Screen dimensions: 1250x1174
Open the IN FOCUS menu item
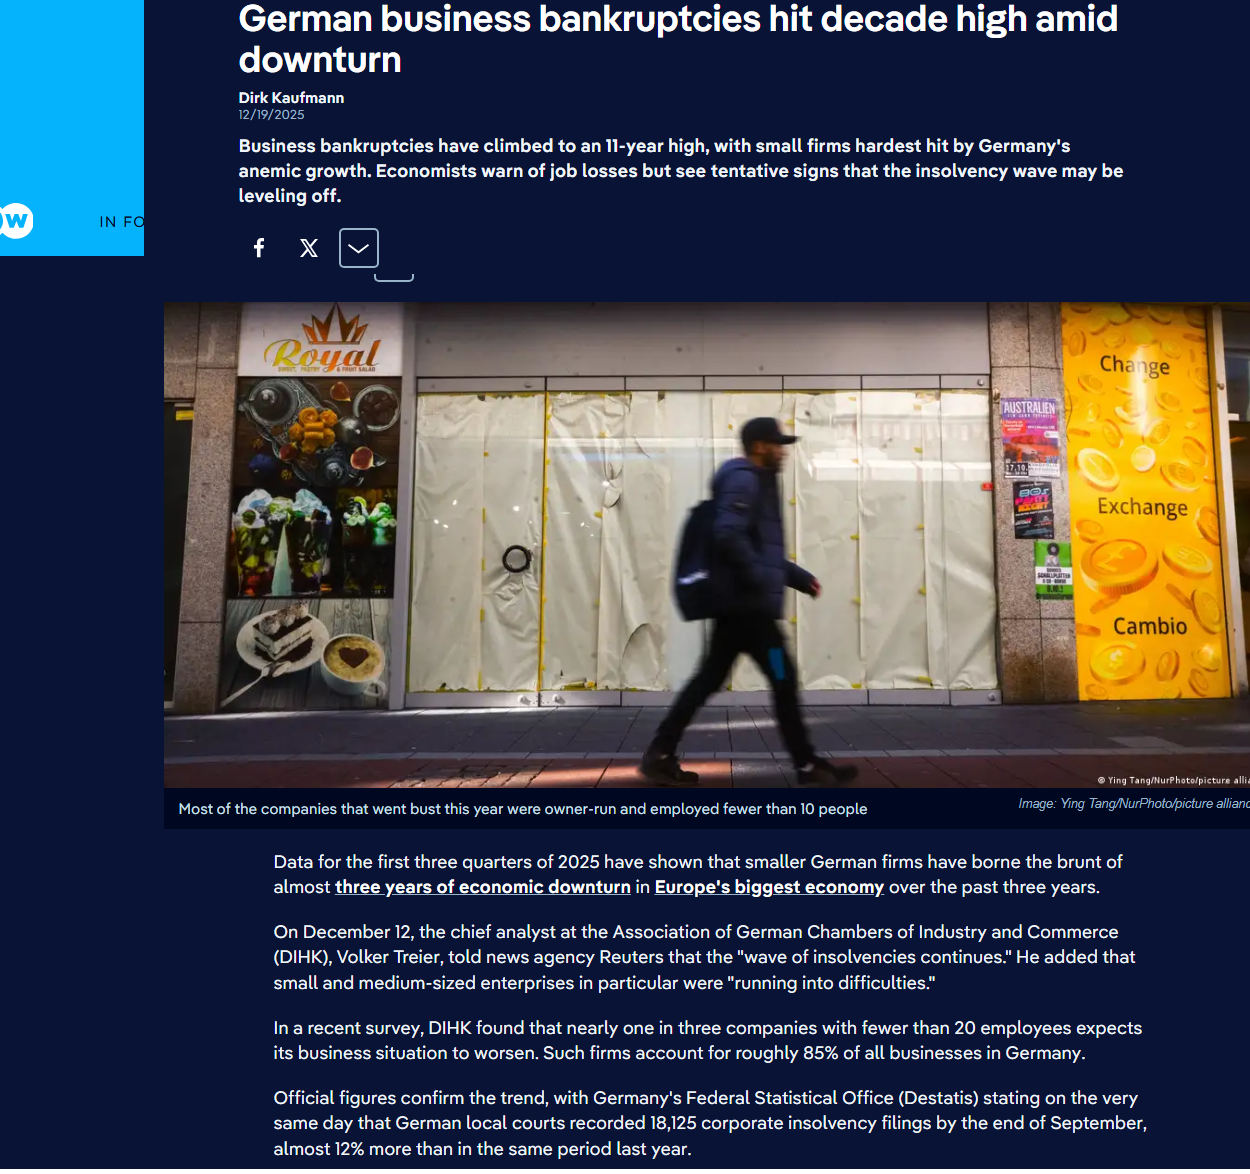click(x=121, y=222)
